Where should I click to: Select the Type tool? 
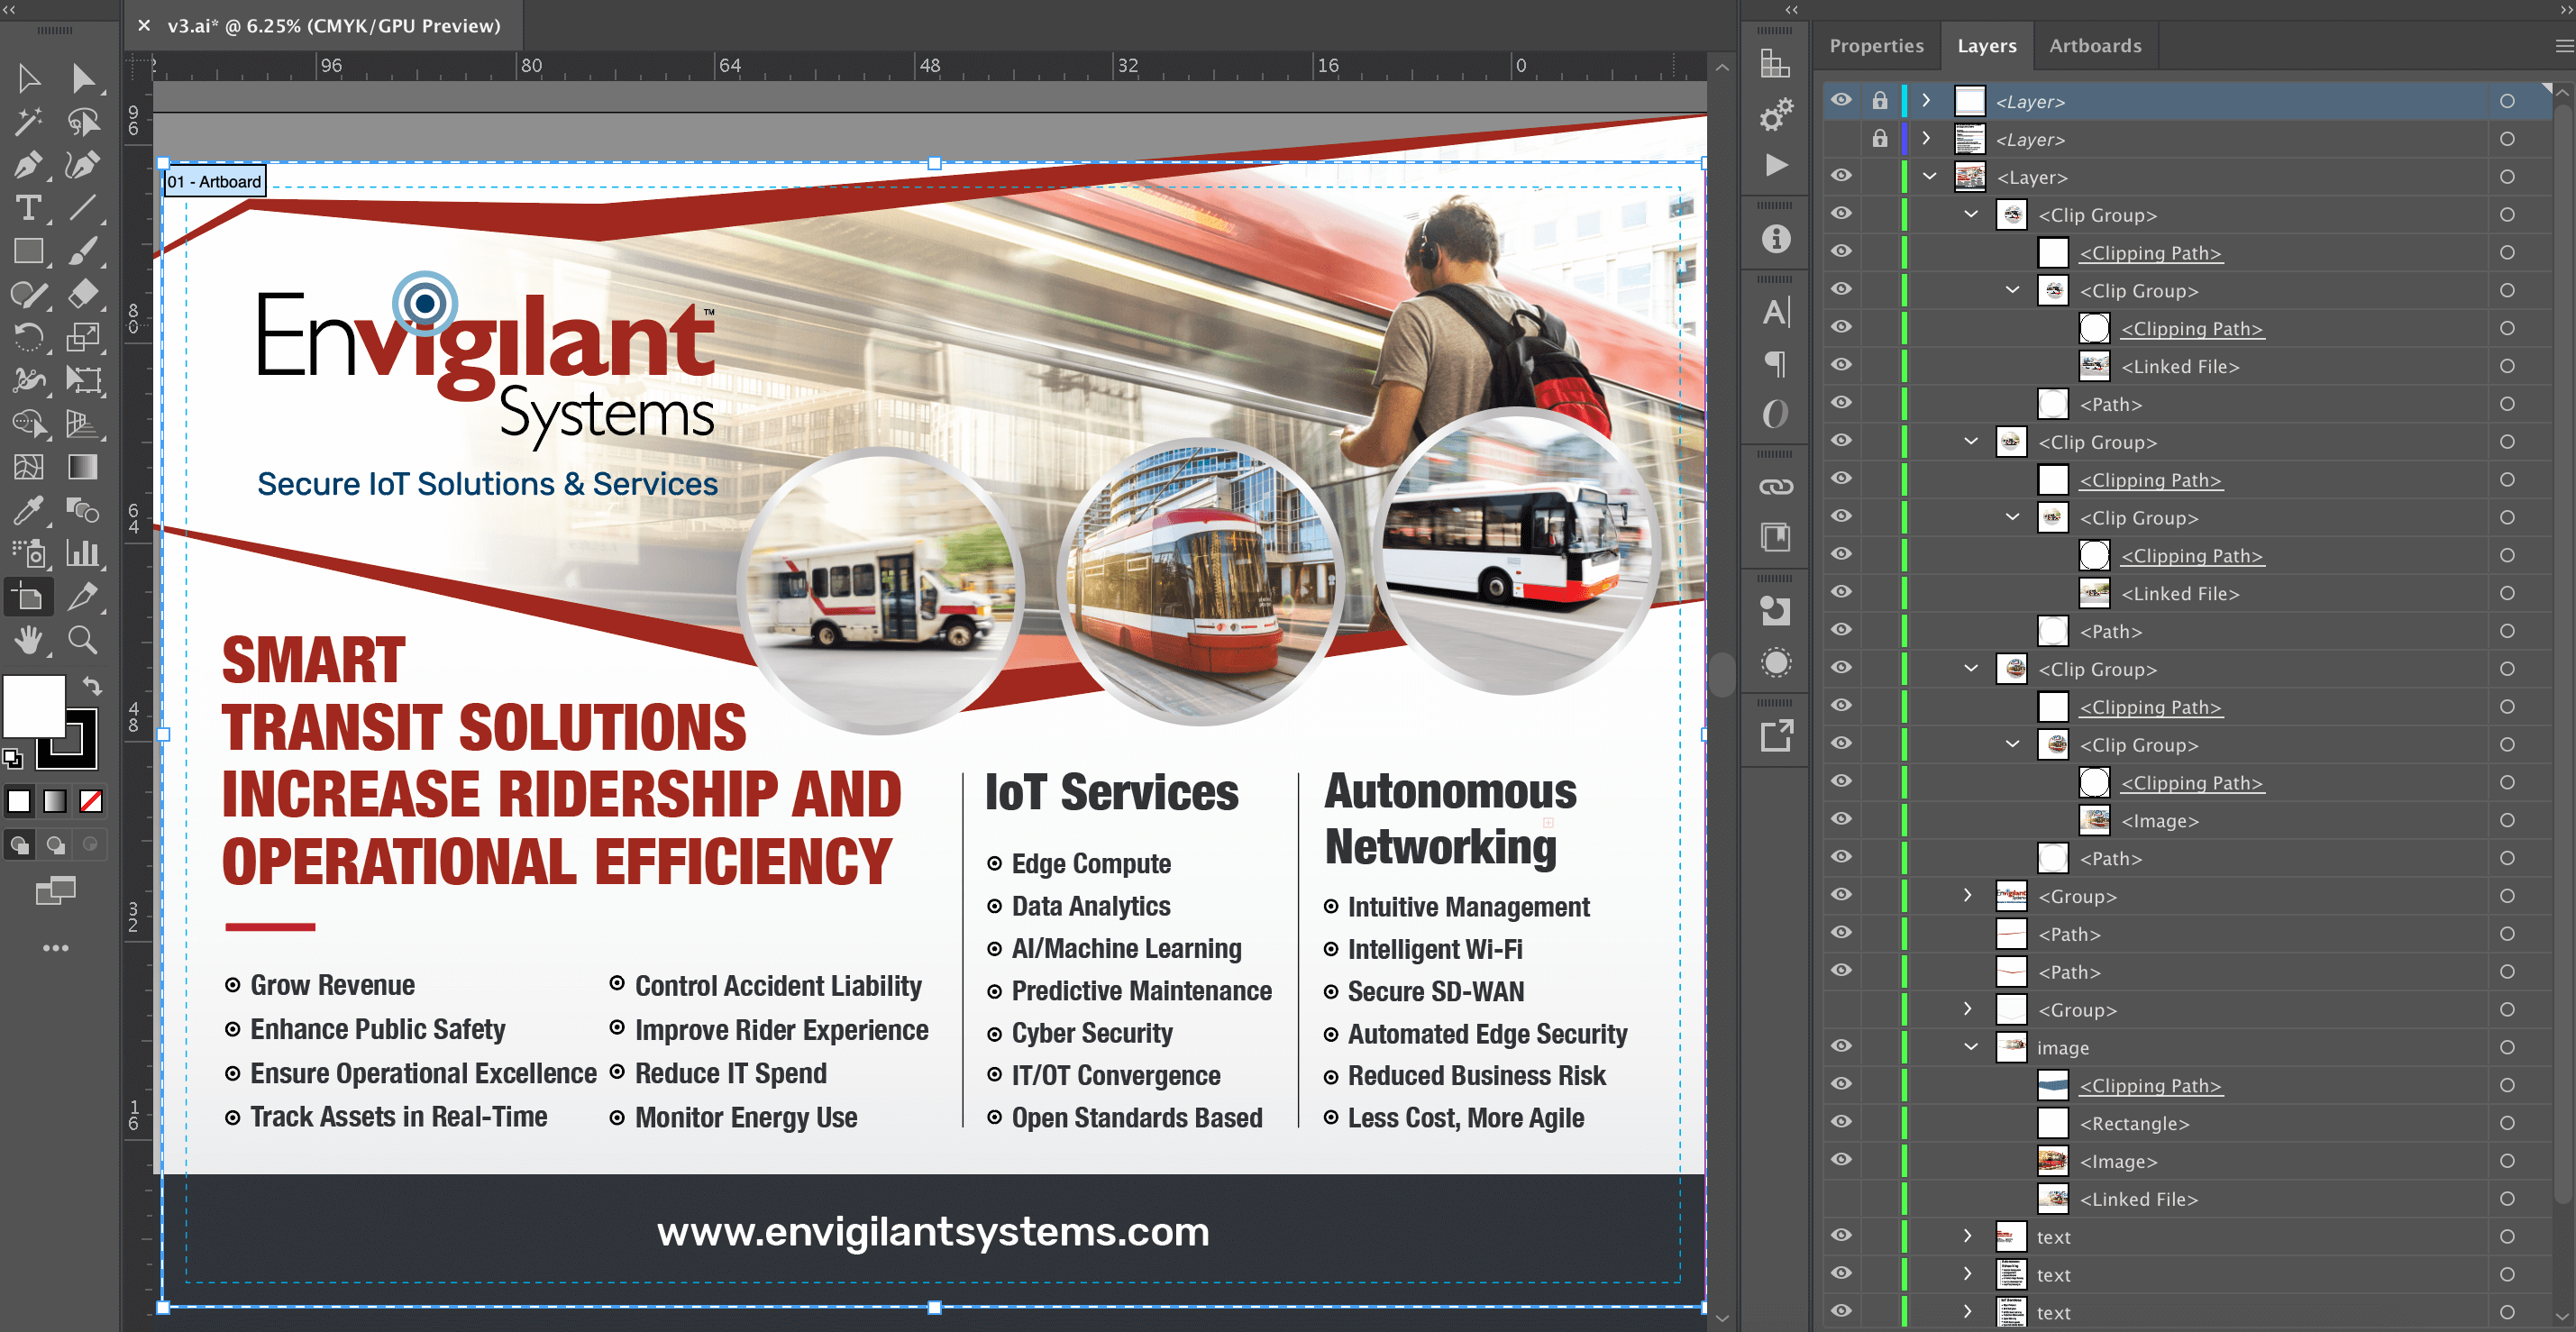coord(28,208)
